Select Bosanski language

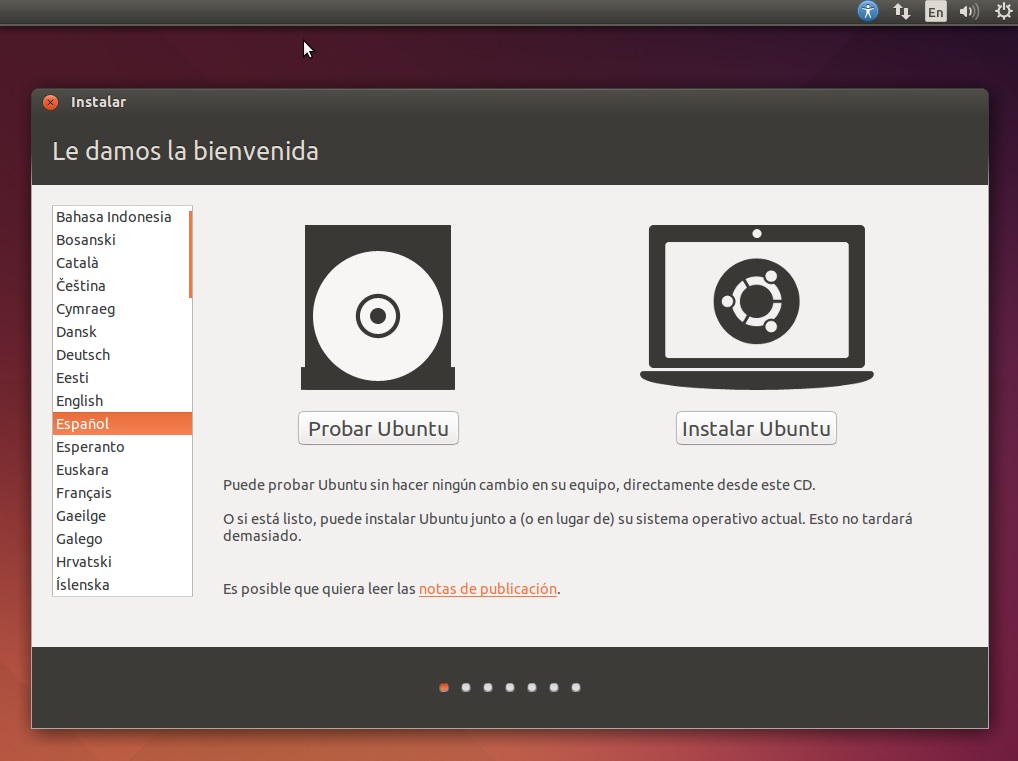[121, 240]
